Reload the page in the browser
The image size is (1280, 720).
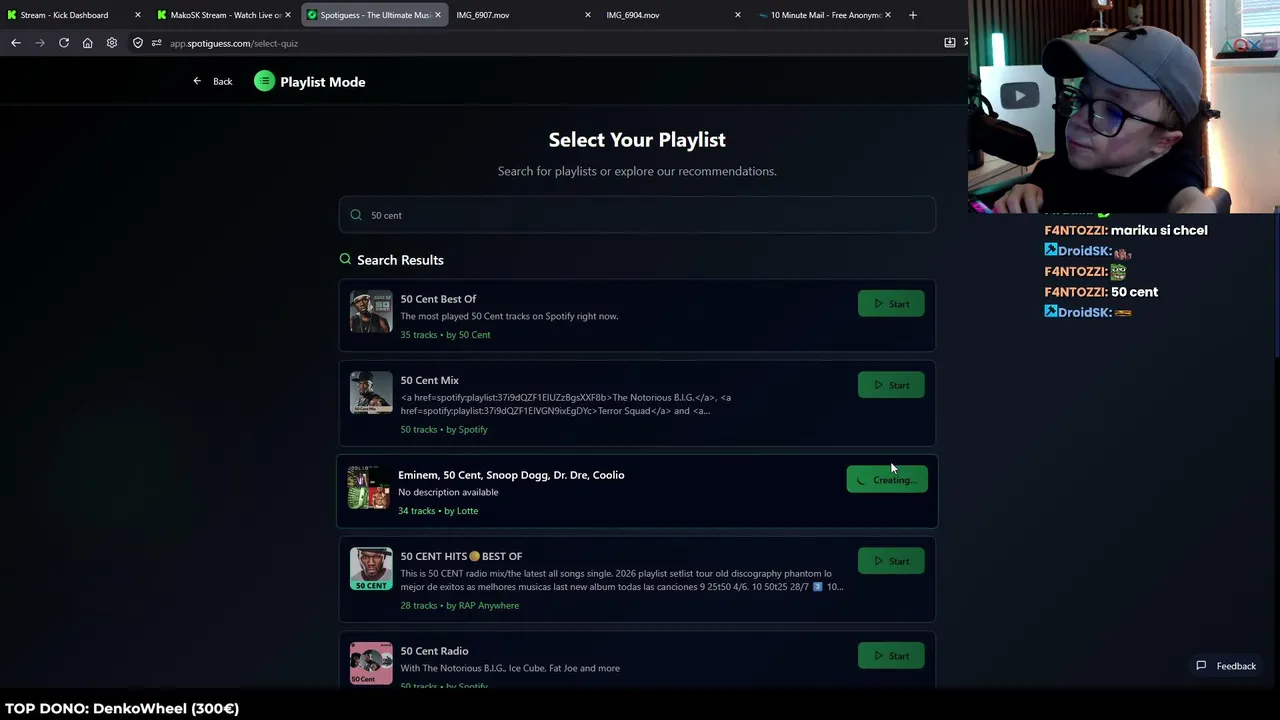pos(64,43)
